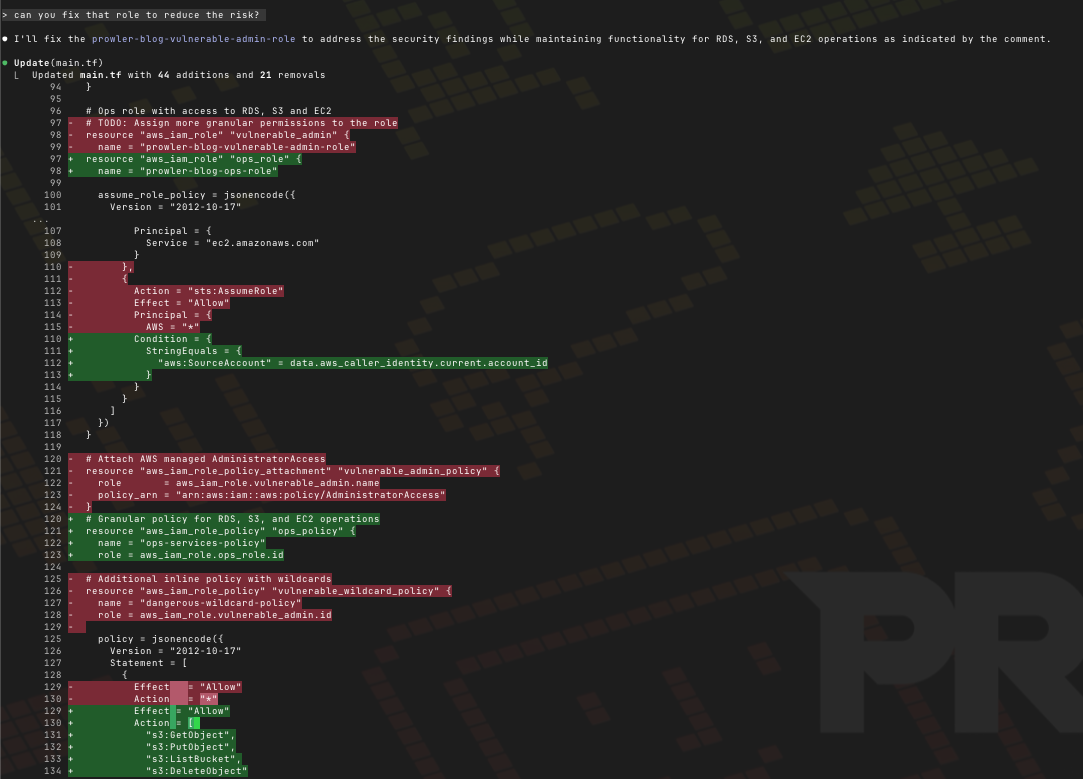Image resolution: width=1083 pixels, height=779 pixels.
Task: Click the added "Action = [" line
Action: pyautogui.click(x=166, y=723)
